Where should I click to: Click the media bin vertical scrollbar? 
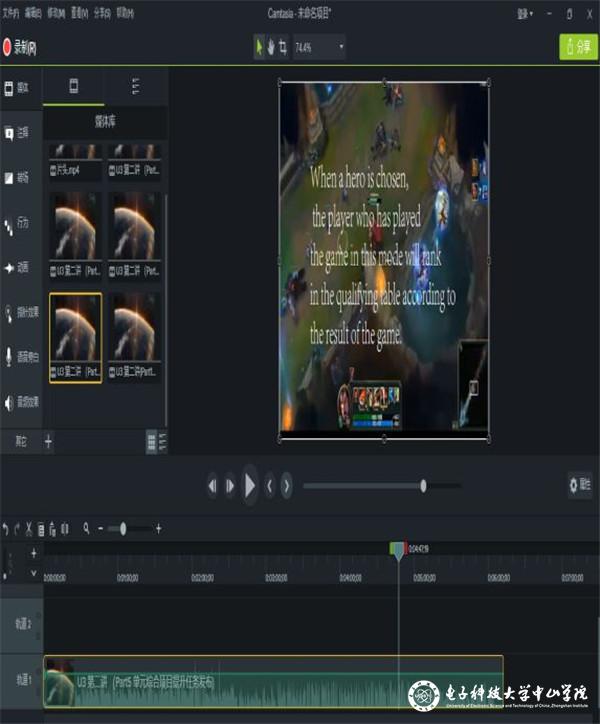(165, 309)
